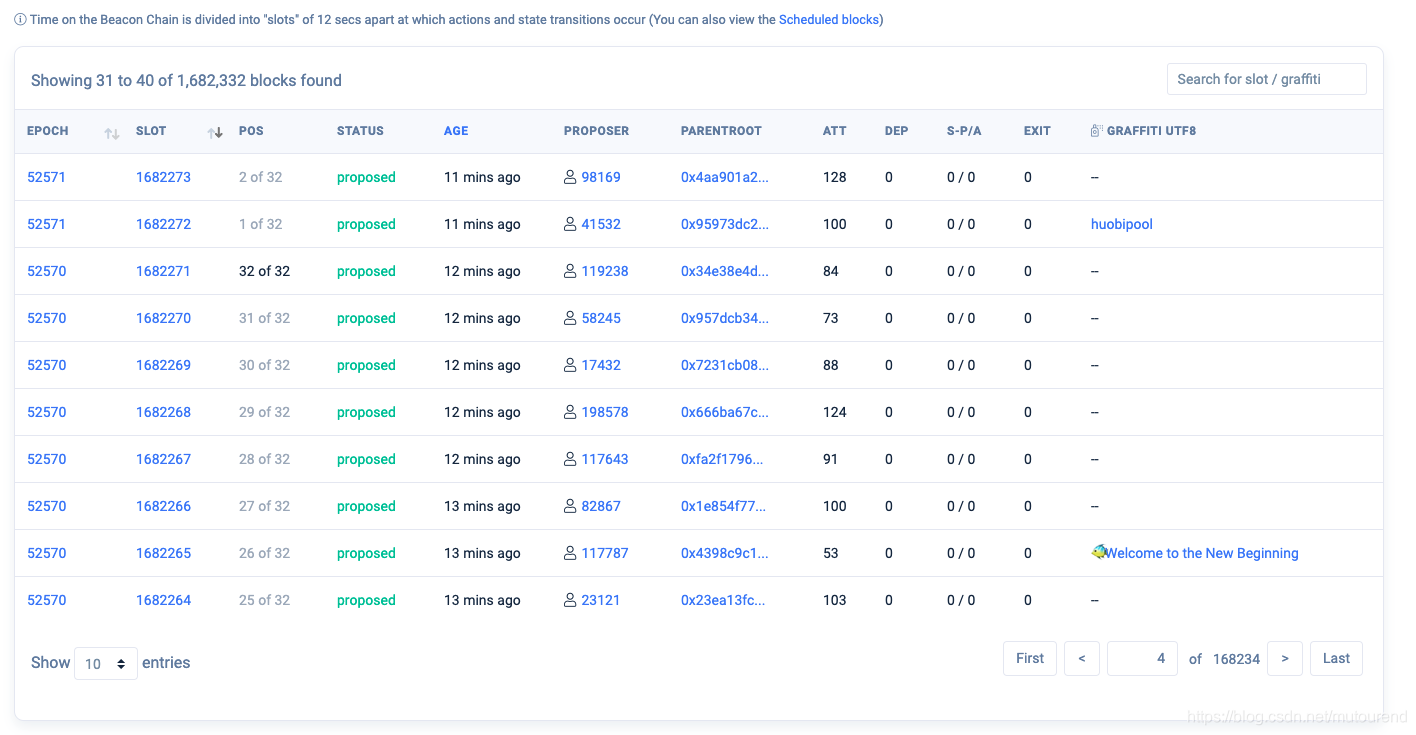Click the Status column header
The height and width of the screenshot is (735, 1416).
(x=360, y=131)
